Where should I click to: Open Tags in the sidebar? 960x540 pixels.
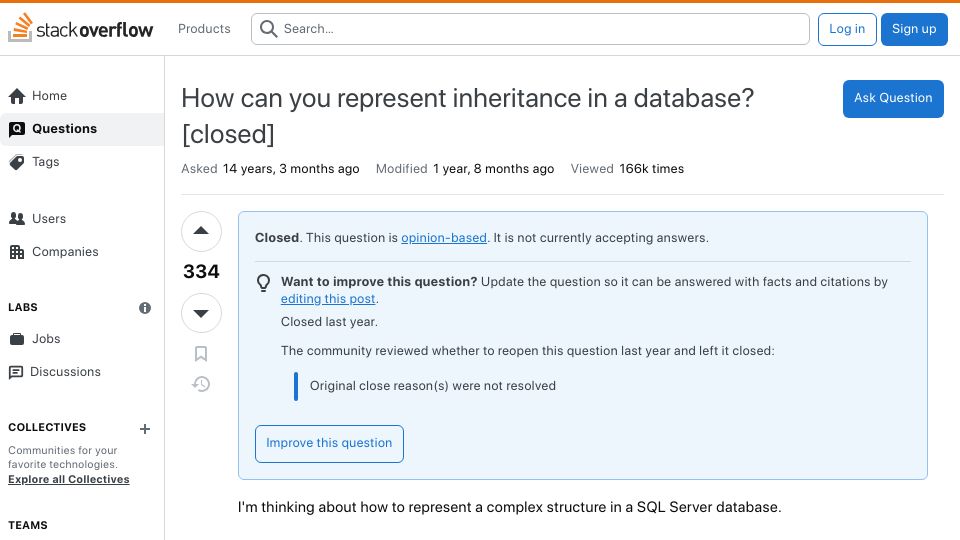click(x=82, y=162)
